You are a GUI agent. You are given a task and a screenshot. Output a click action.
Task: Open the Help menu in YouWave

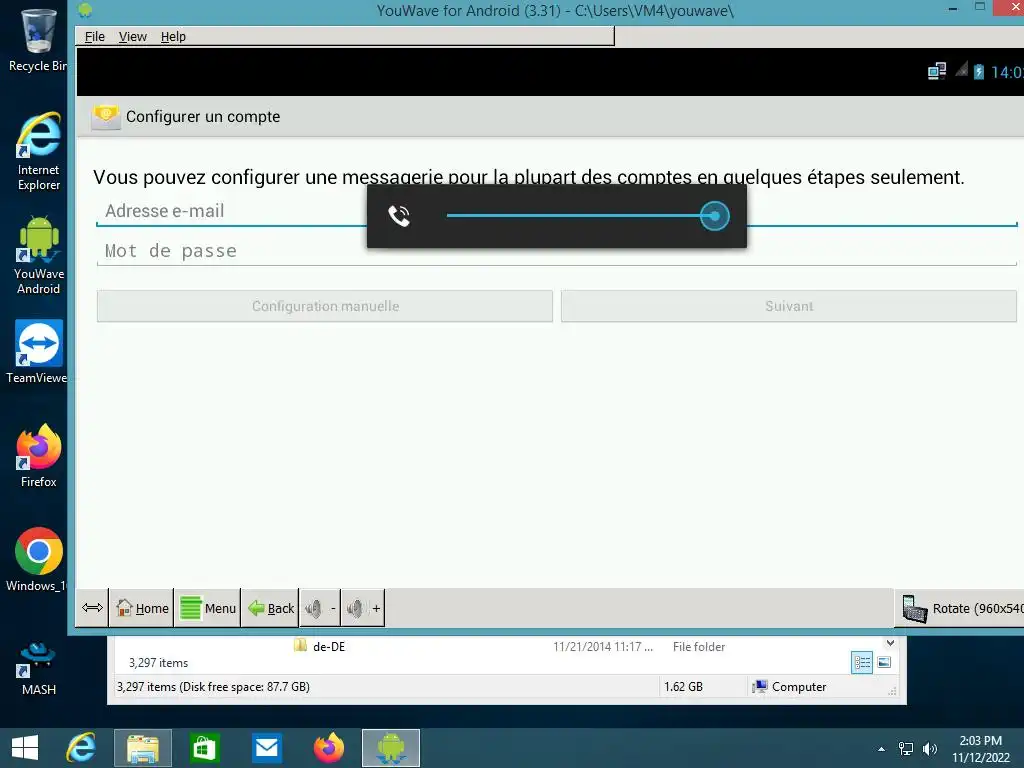(x=173, y=37)
